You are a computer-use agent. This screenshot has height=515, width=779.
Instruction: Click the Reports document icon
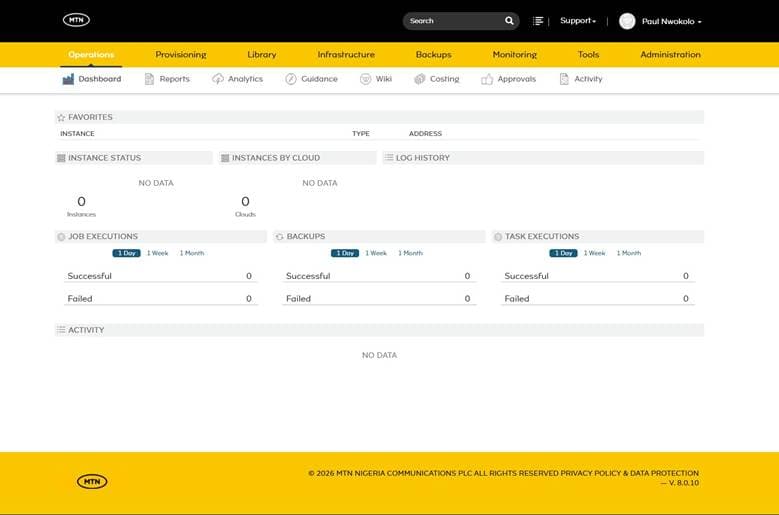pyautogui.click(x=149, y=79)
